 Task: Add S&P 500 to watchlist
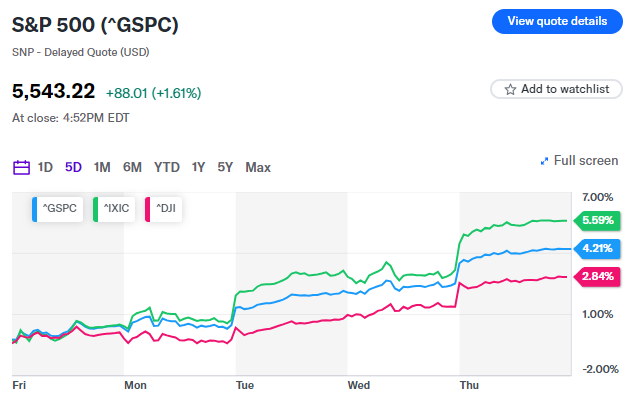pos(557,89)
